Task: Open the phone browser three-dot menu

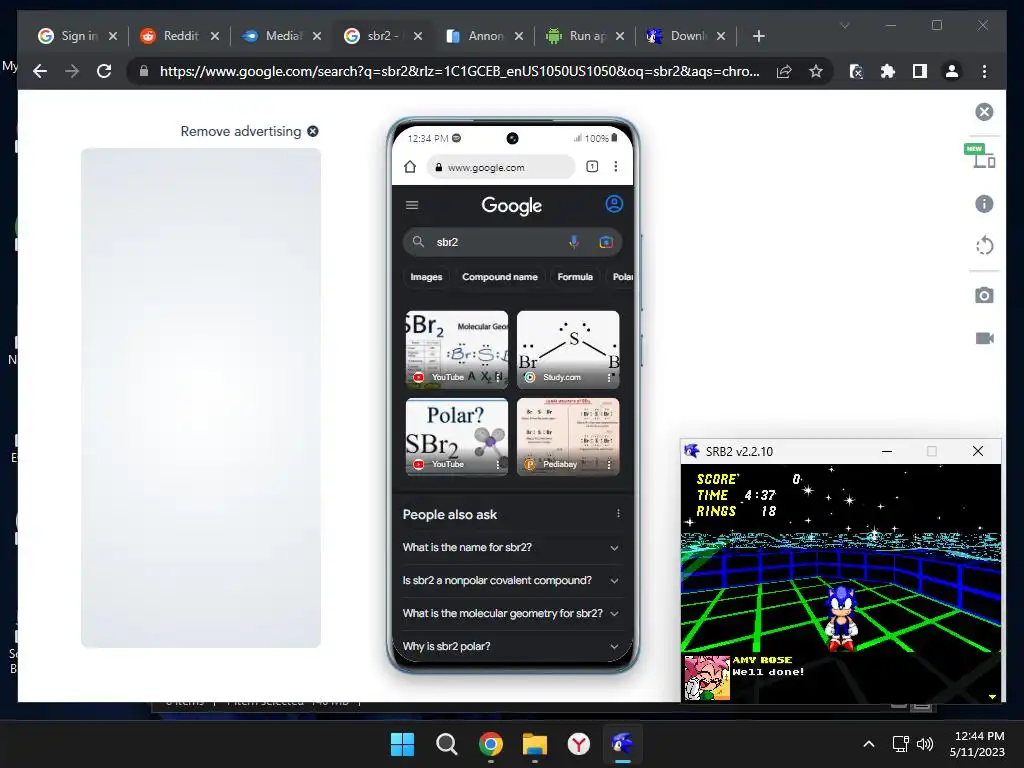Action: (615, 167)
